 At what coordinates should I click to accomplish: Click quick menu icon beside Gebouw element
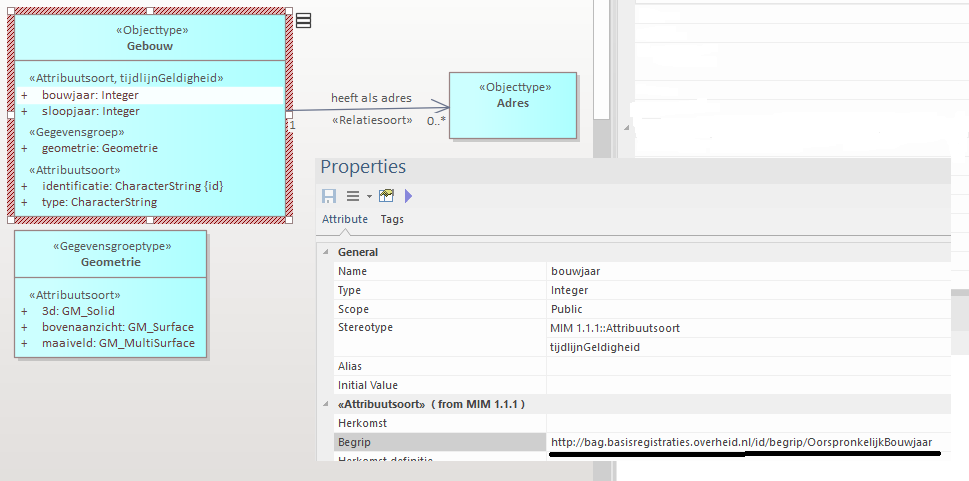[303, 20]
